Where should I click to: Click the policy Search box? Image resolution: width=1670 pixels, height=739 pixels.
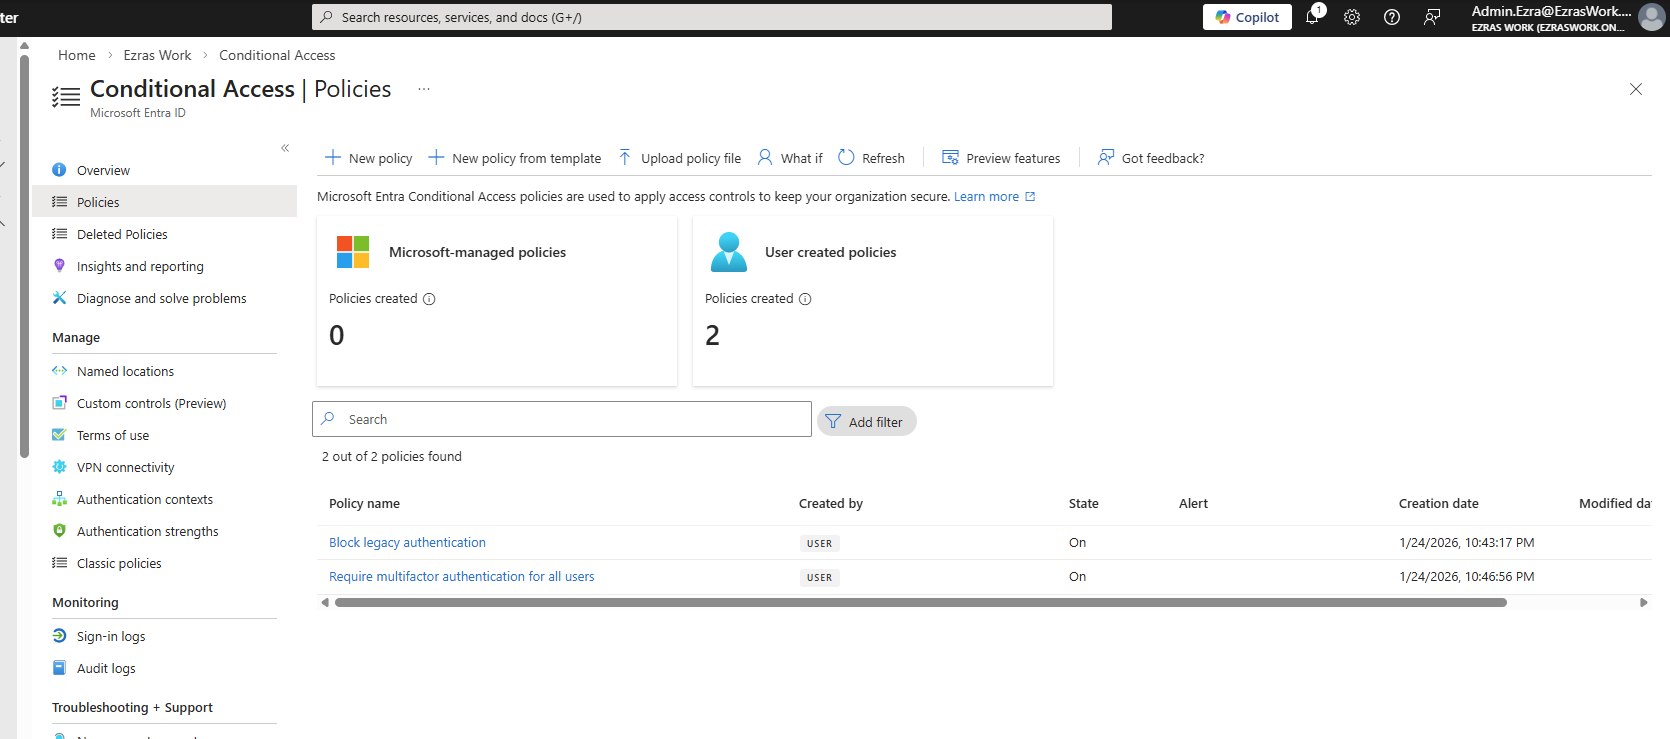pos(562,419)
